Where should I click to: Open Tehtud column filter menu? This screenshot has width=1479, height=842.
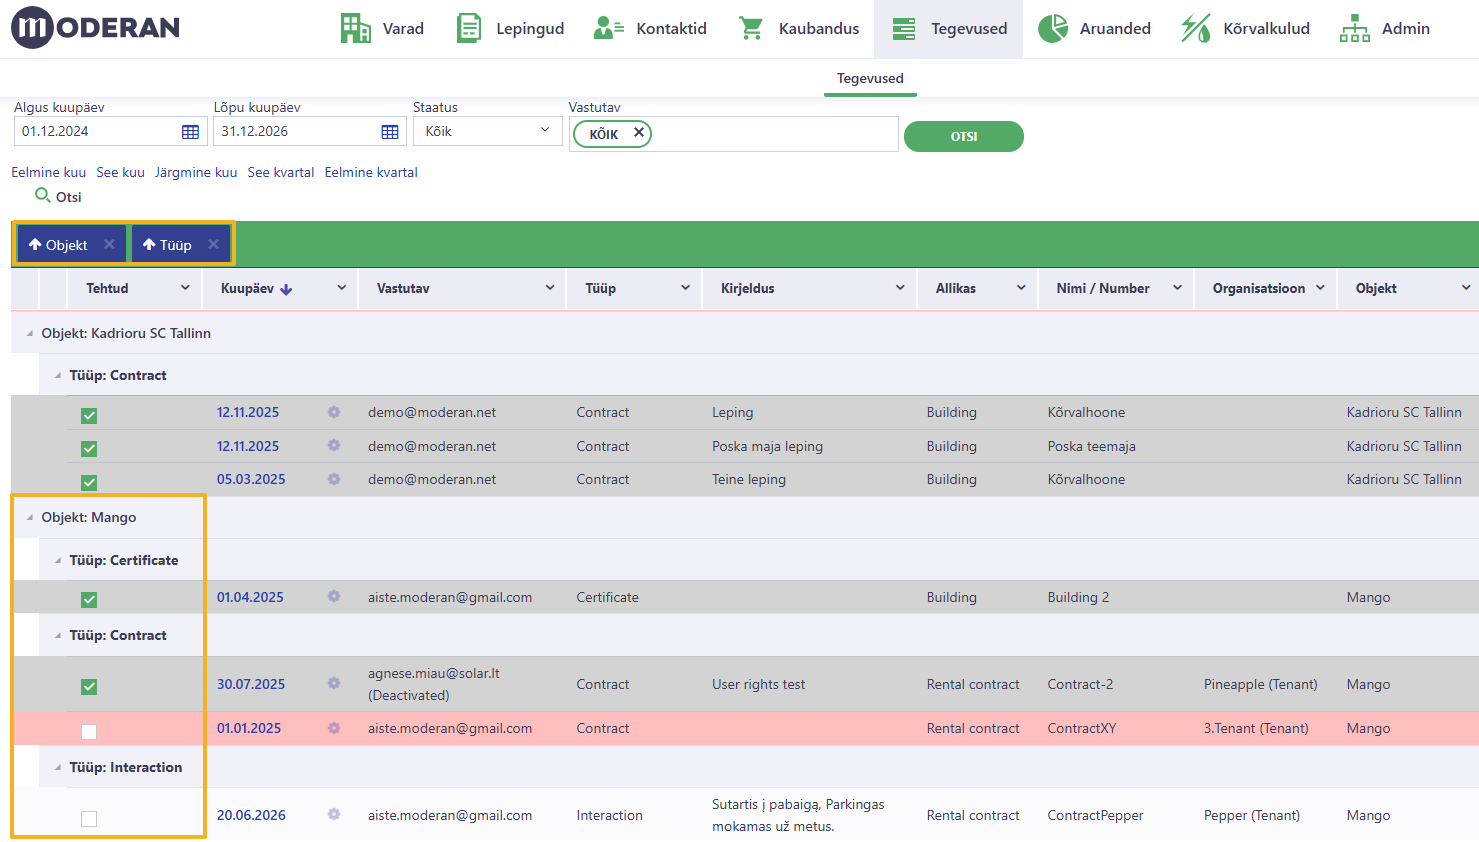point(185,288)
